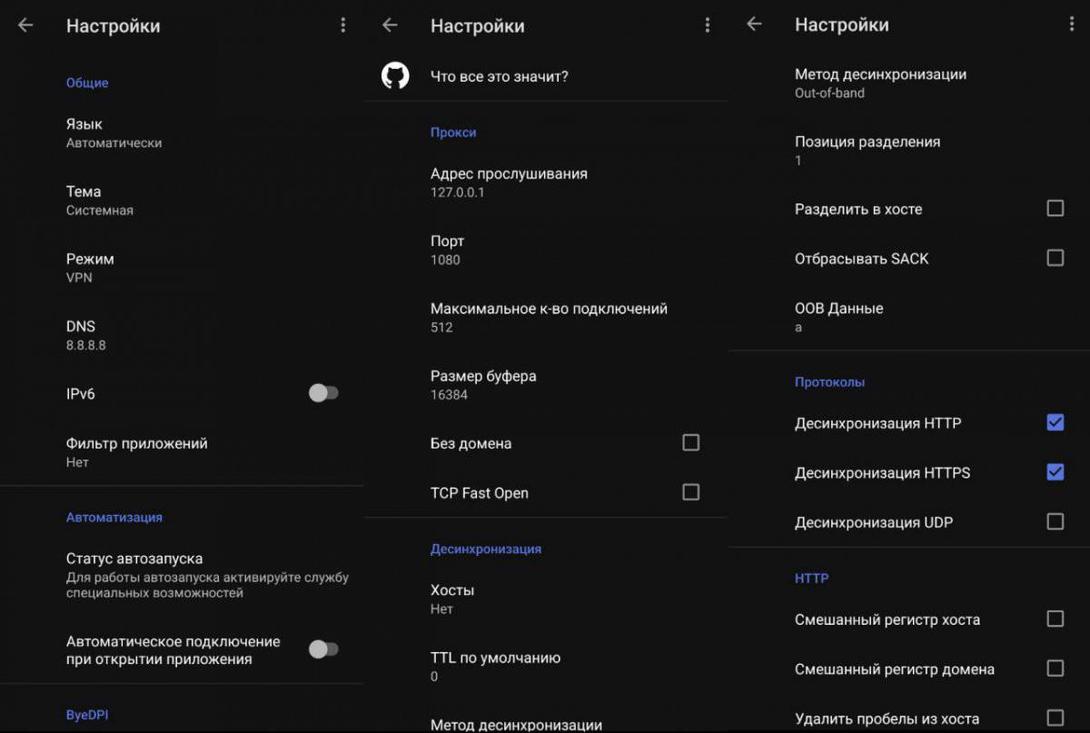Viewport: 1090px width, 733px height.
Task: Click back arrow above the proxy settings
Action: (x=390, y=26)
